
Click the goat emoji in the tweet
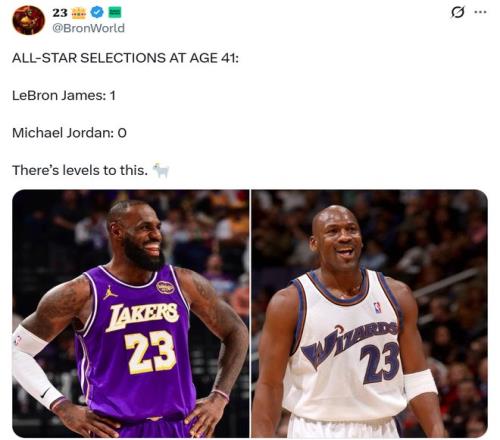(161, 170)
